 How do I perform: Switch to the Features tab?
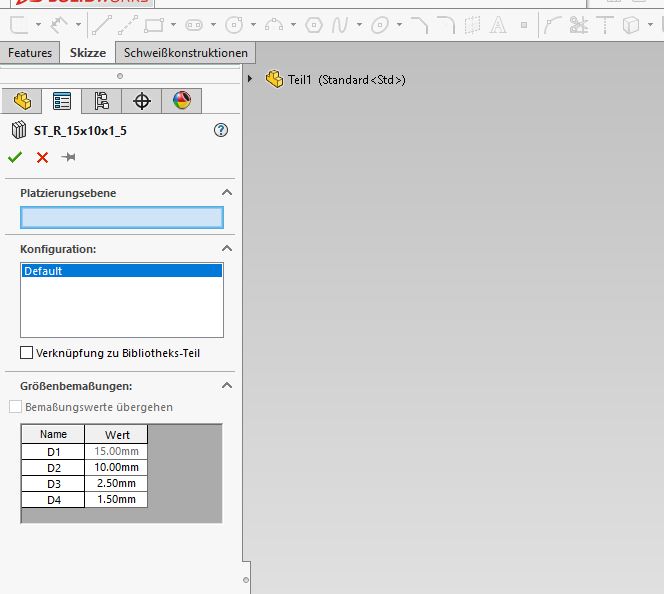[x=30, y=53]
